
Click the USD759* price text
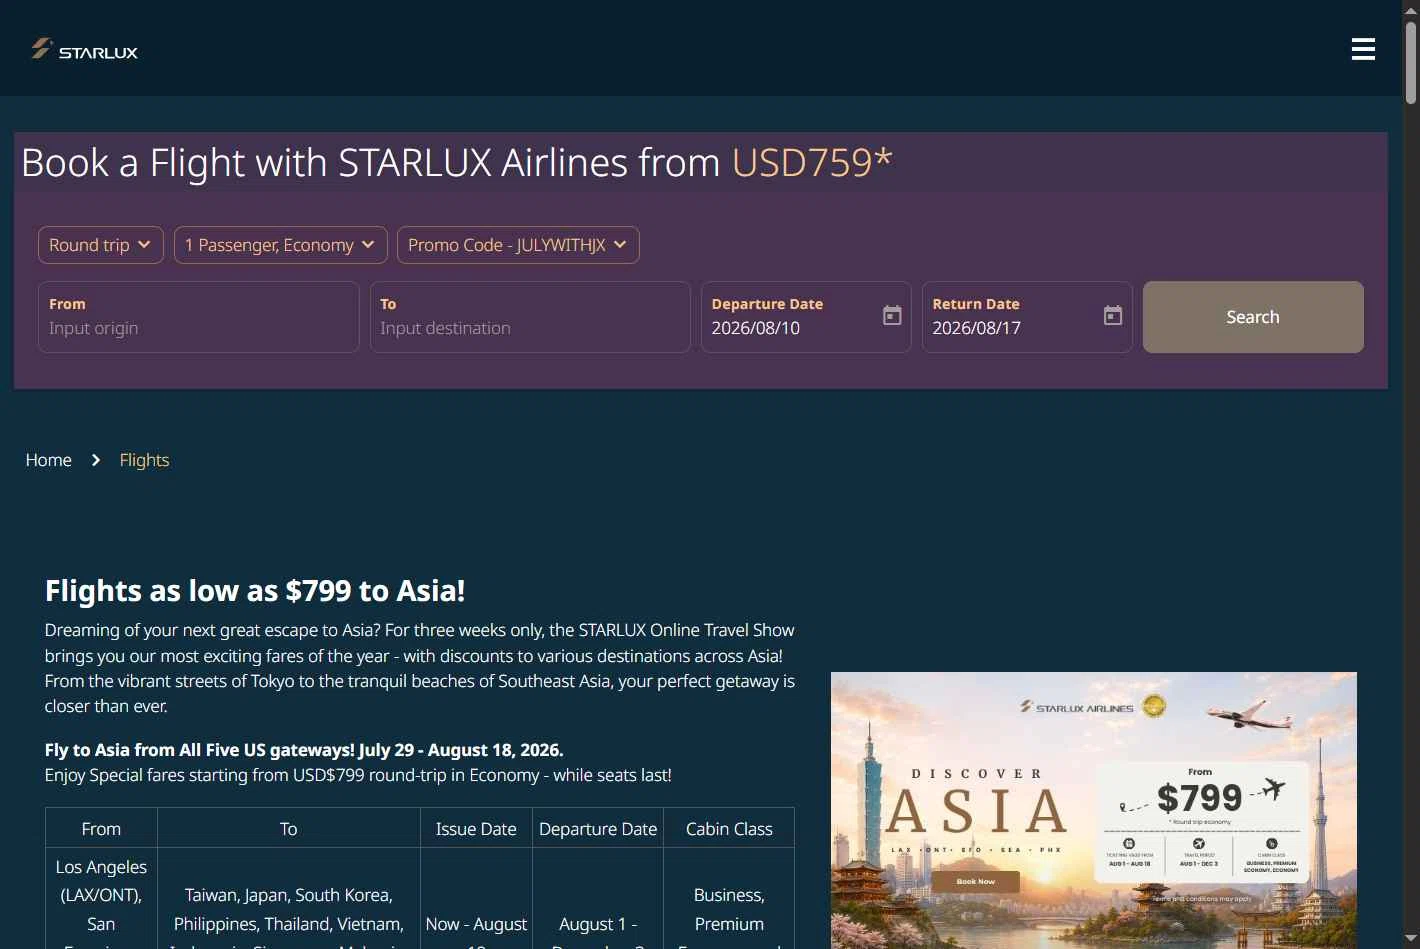[812, 163]
